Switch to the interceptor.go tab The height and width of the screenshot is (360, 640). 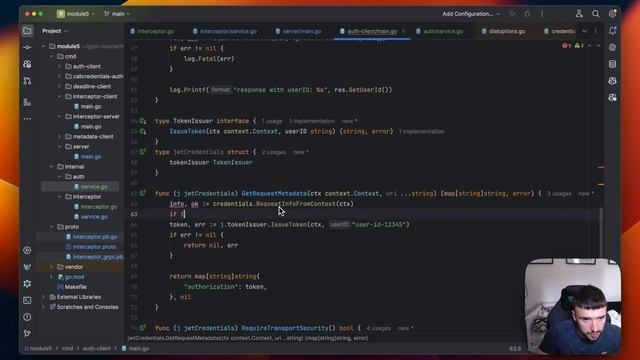152,31
